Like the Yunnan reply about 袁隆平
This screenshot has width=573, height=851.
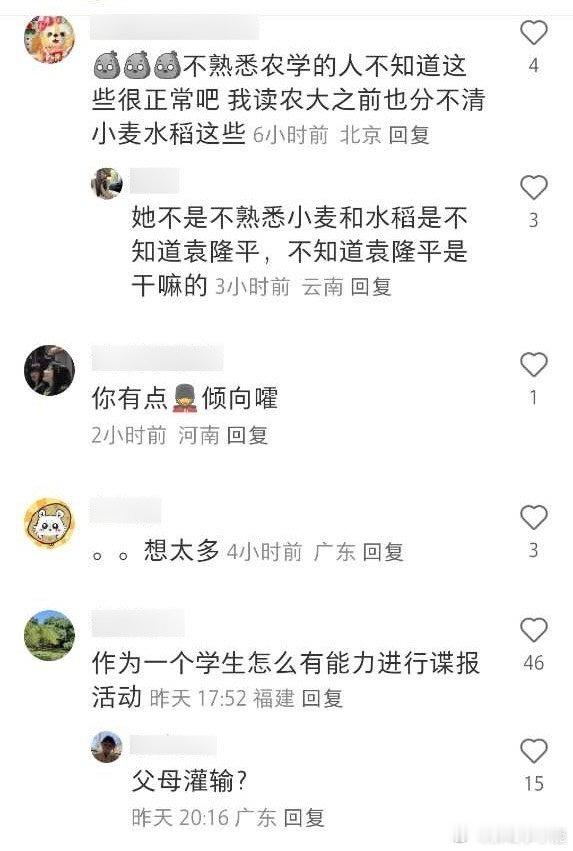click(x=534, y=188)
